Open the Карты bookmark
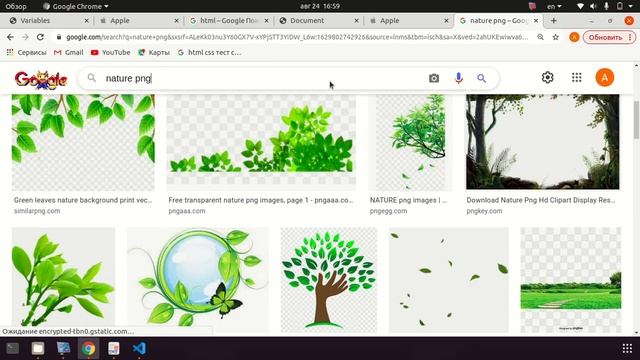The width and height of the screenshot is (640, 360). [154, 52]
